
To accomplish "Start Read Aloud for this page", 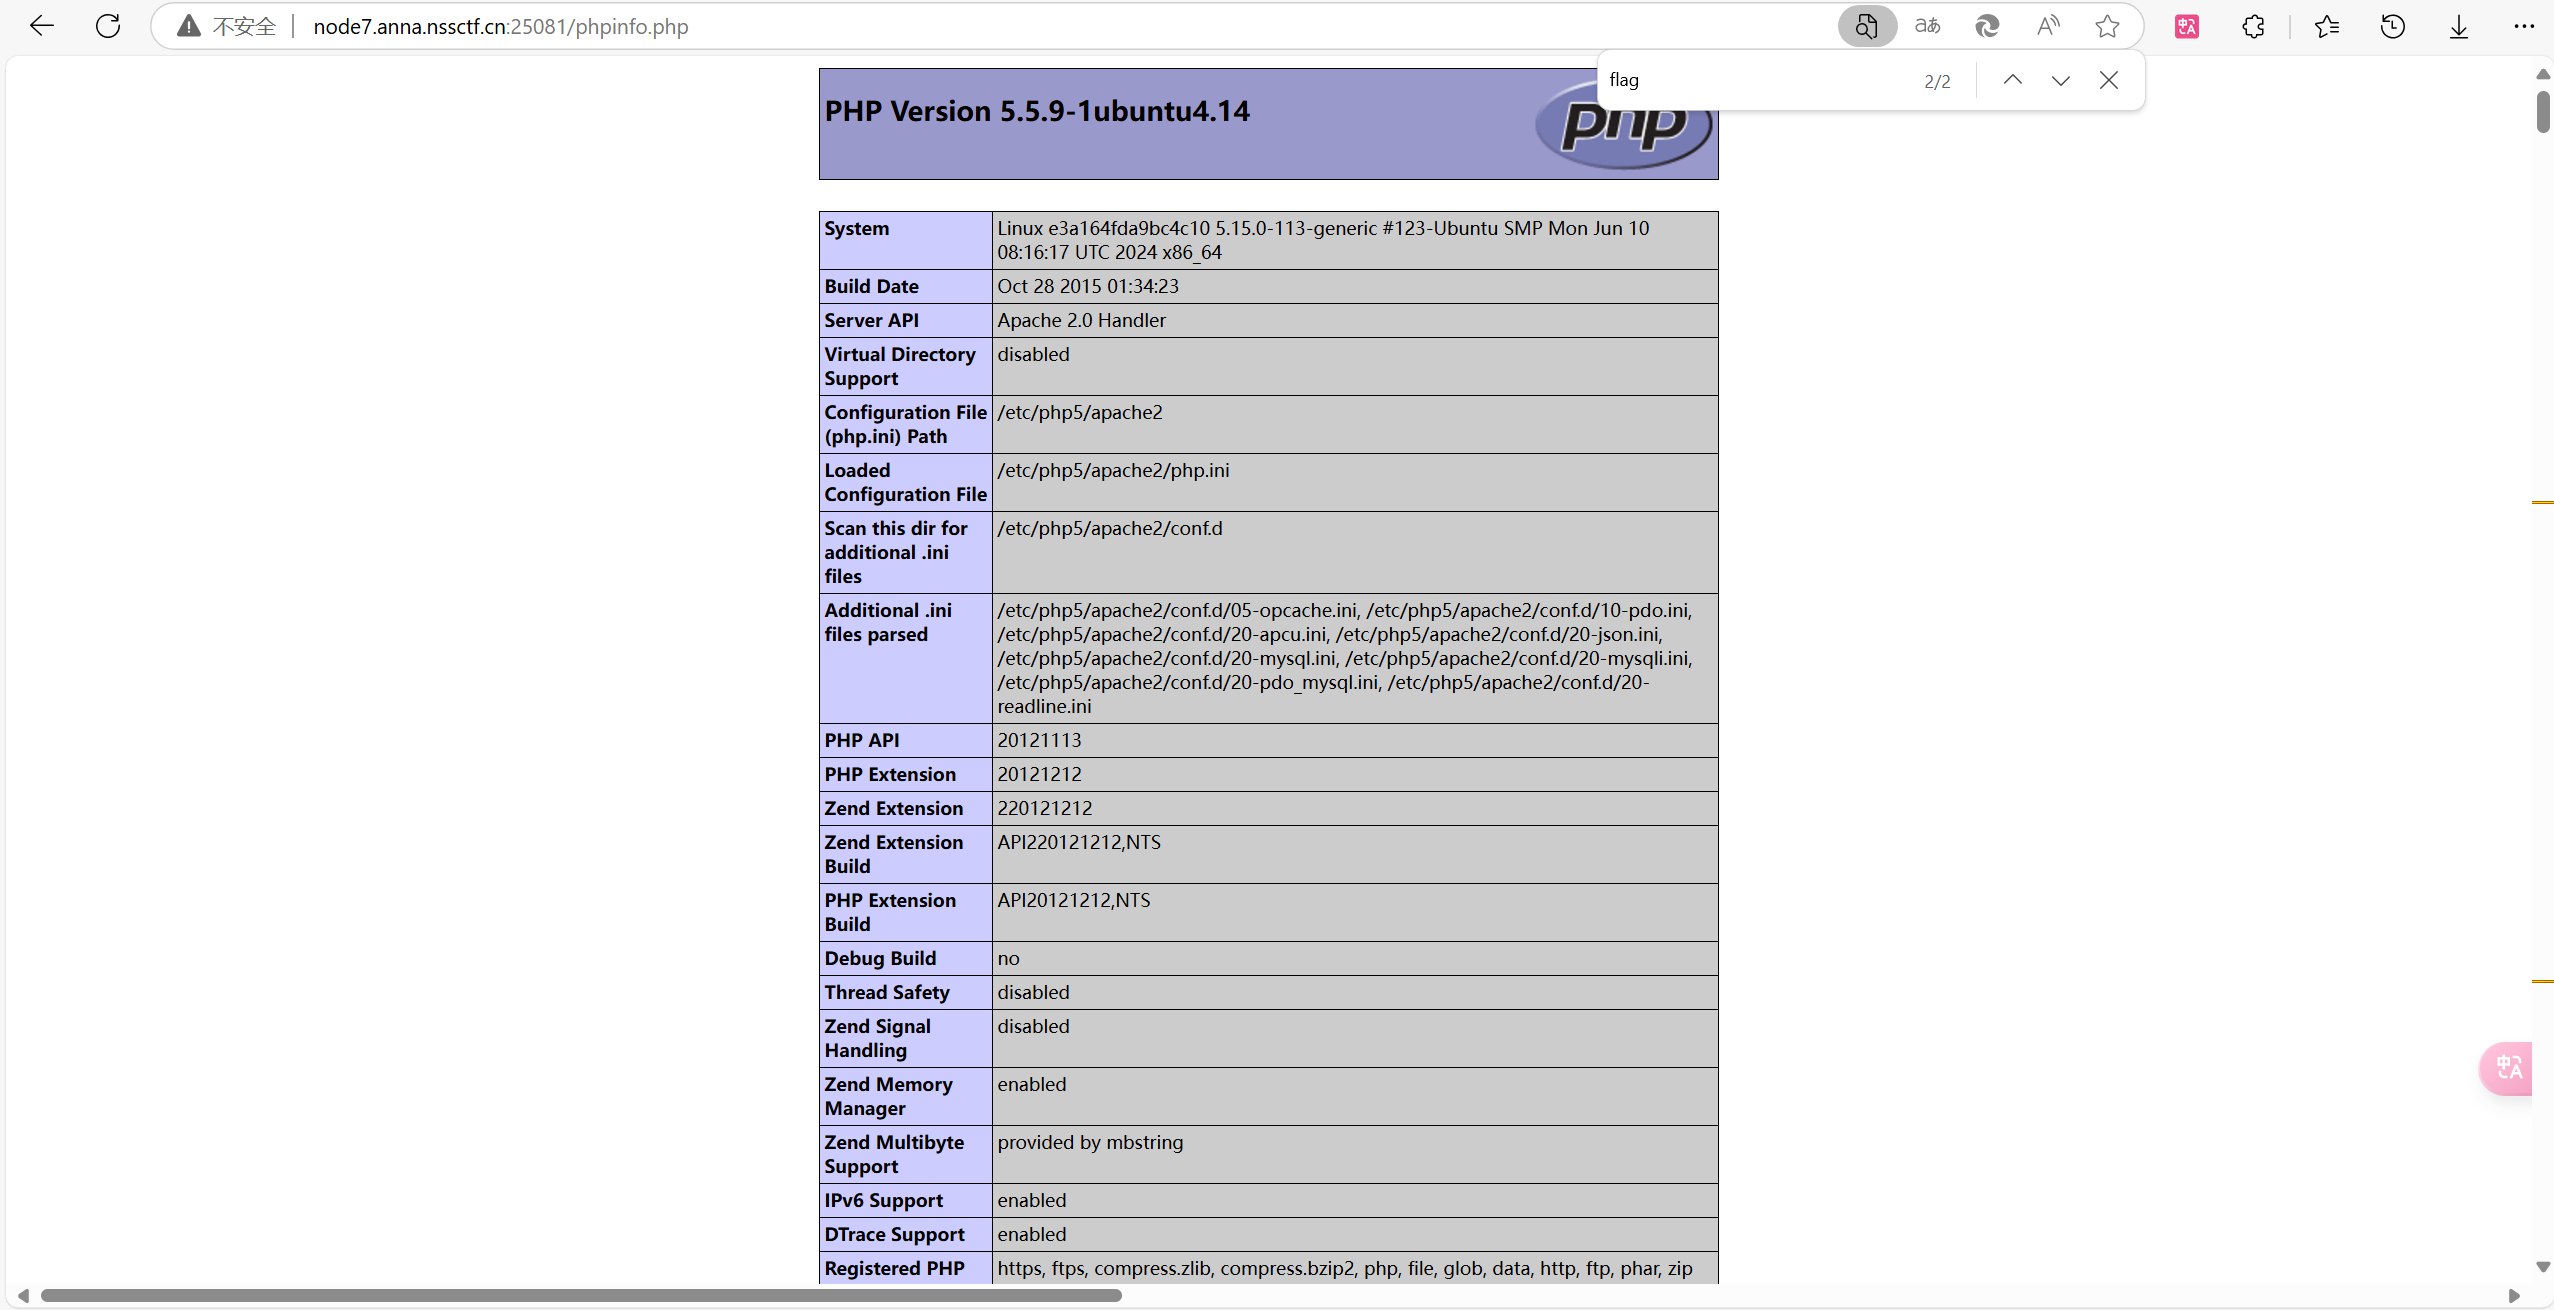I will [2047, 27].
